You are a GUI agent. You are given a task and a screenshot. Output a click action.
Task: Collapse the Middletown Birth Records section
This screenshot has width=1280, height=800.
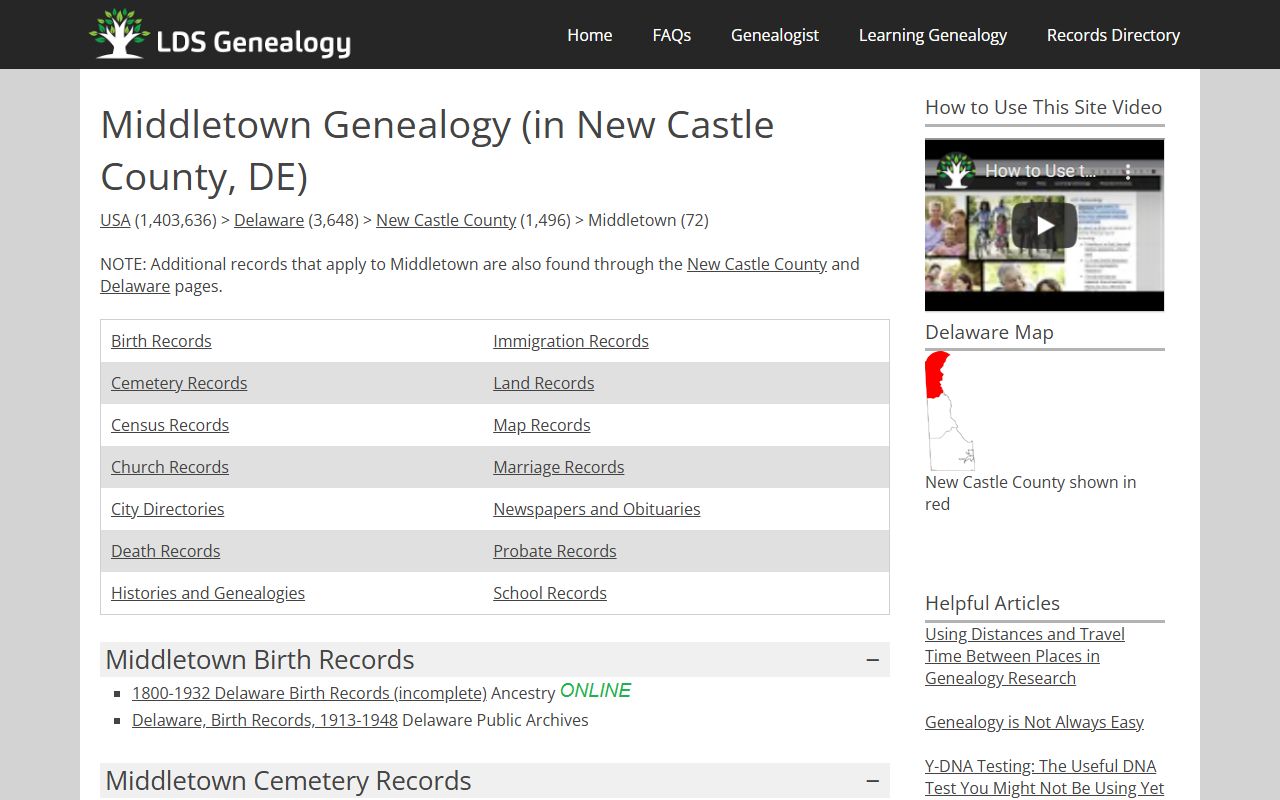tap(872, 660)
